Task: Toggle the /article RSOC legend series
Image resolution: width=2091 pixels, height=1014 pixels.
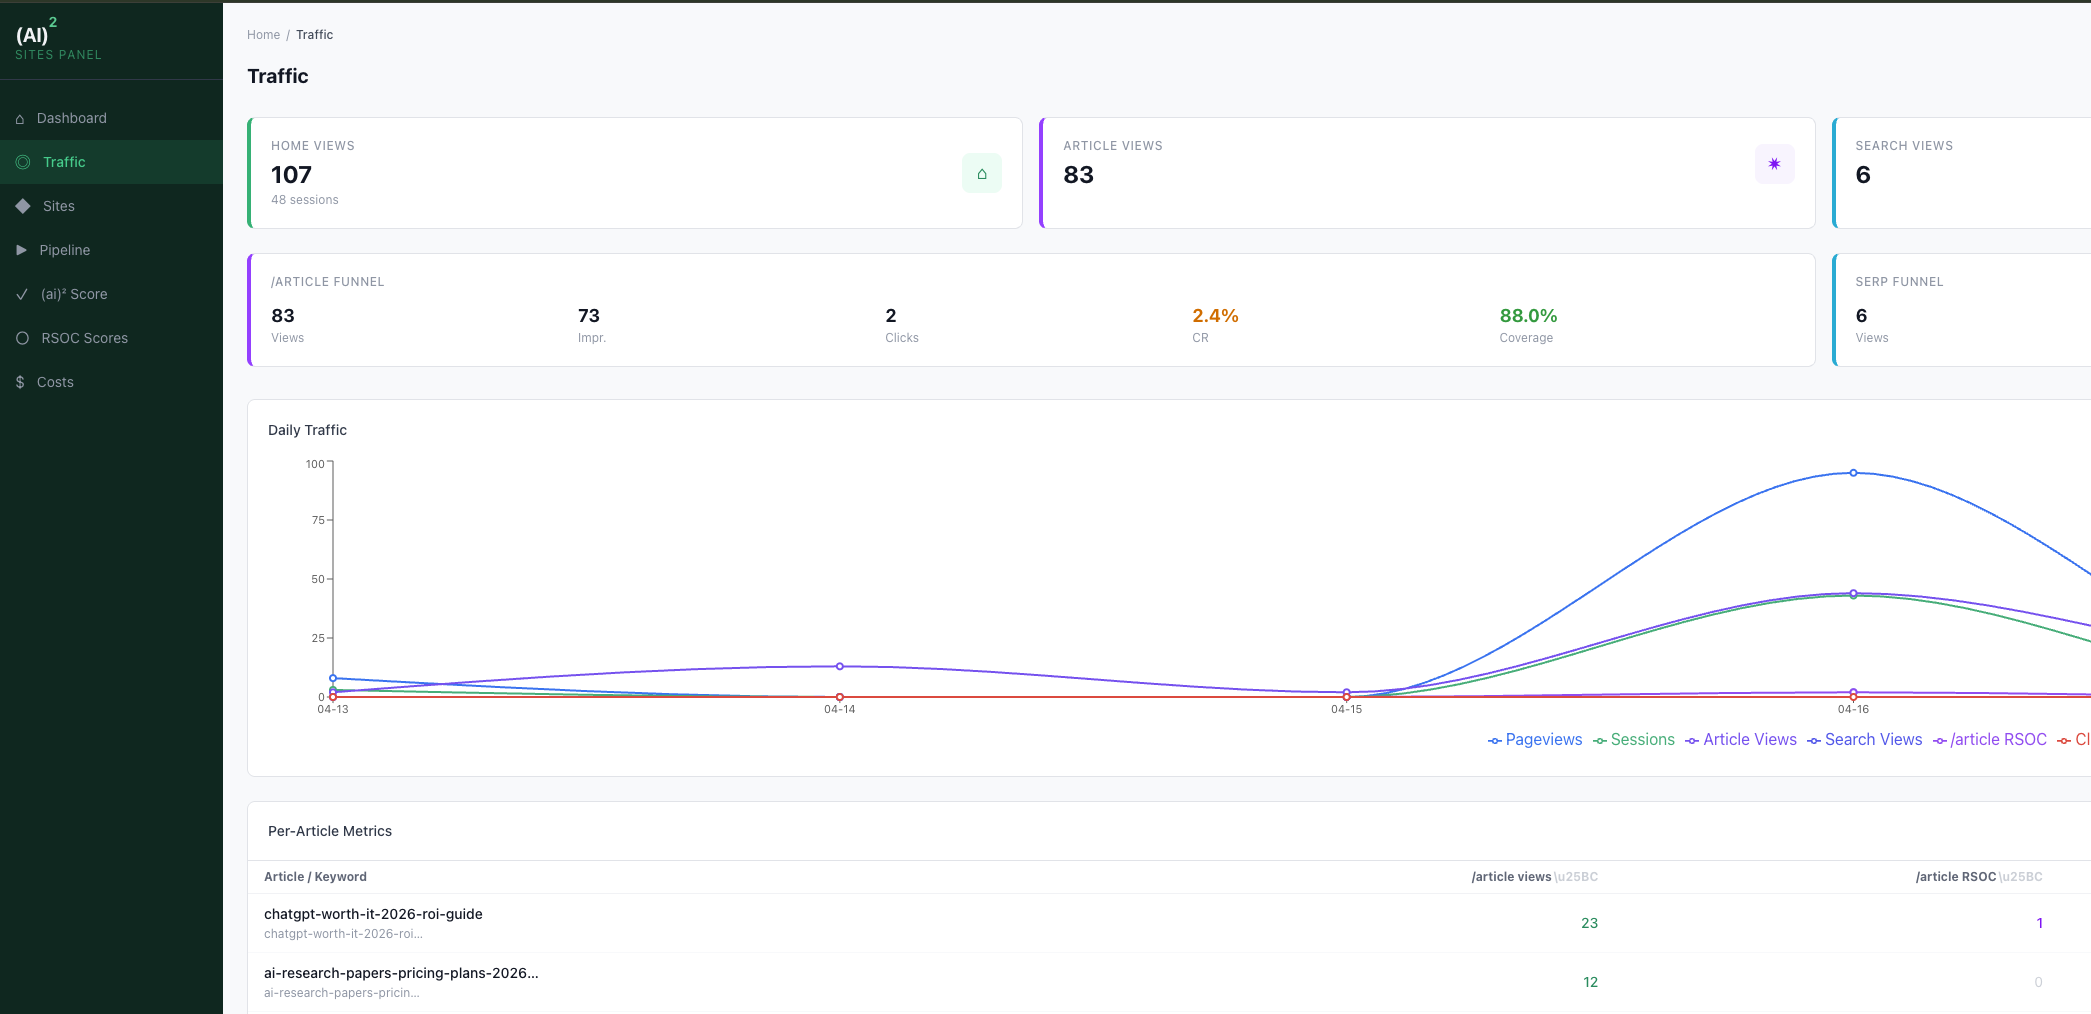Action: point(1990,740)
